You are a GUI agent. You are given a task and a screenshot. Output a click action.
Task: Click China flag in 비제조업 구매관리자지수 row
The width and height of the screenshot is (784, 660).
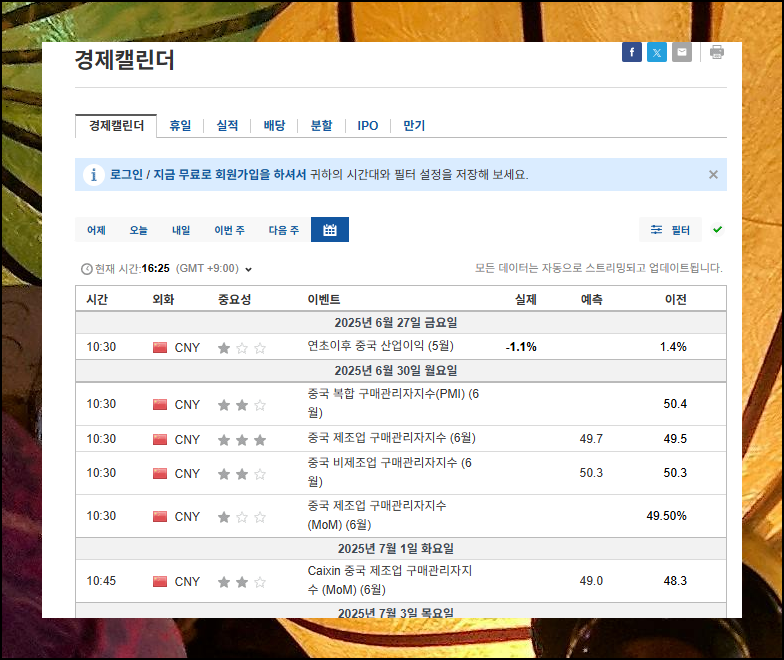coord(160,473)
